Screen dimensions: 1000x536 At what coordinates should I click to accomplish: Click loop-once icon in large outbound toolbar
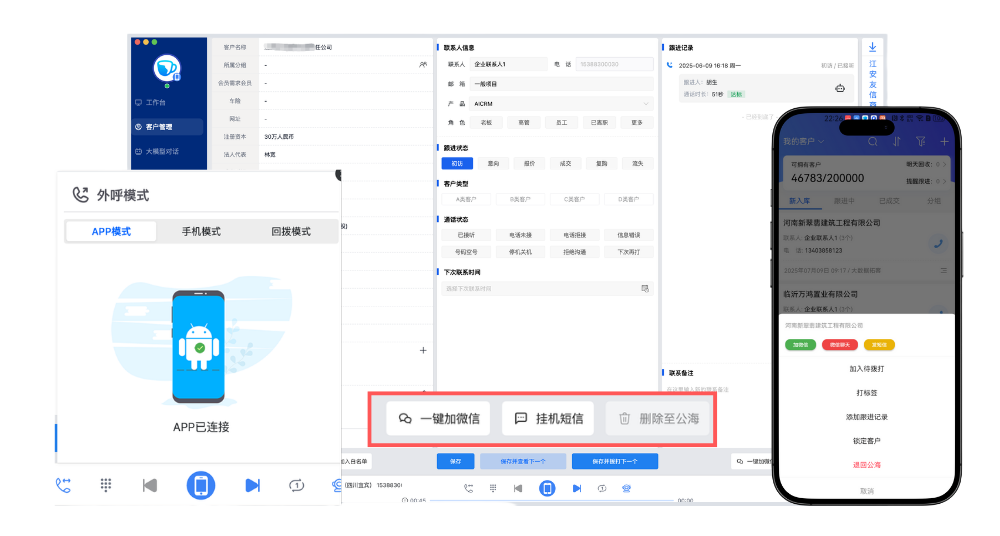point(297,486)
